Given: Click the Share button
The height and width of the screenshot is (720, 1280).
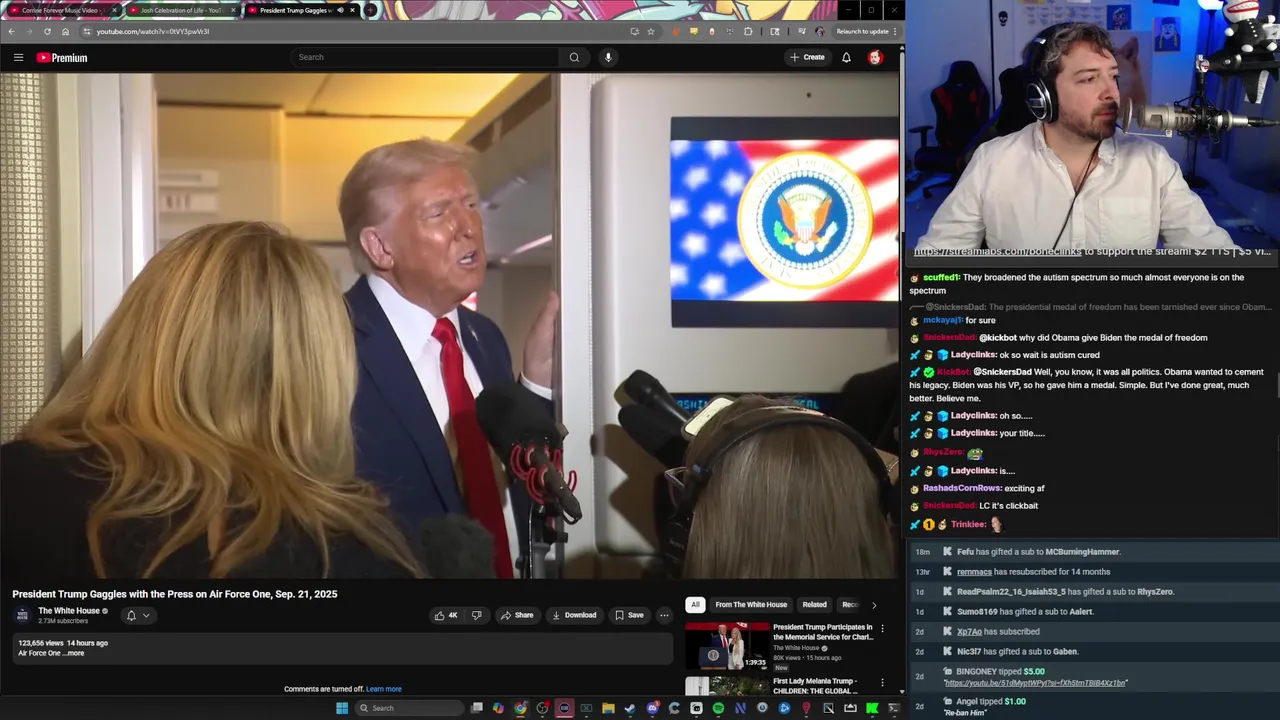Looking at the screenshot, I should click(517, 615).
